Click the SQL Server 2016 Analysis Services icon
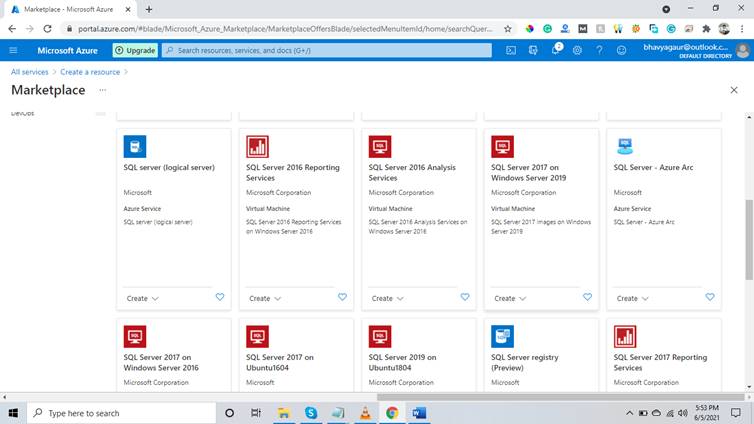 point(380,146)
